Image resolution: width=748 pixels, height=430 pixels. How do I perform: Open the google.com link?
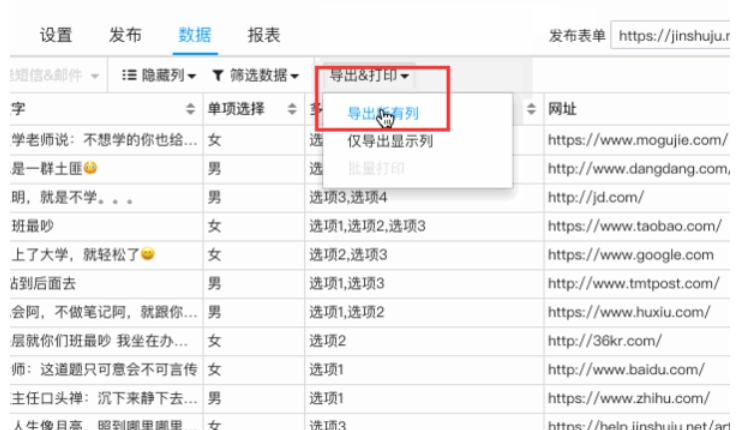tap(631, 255)
